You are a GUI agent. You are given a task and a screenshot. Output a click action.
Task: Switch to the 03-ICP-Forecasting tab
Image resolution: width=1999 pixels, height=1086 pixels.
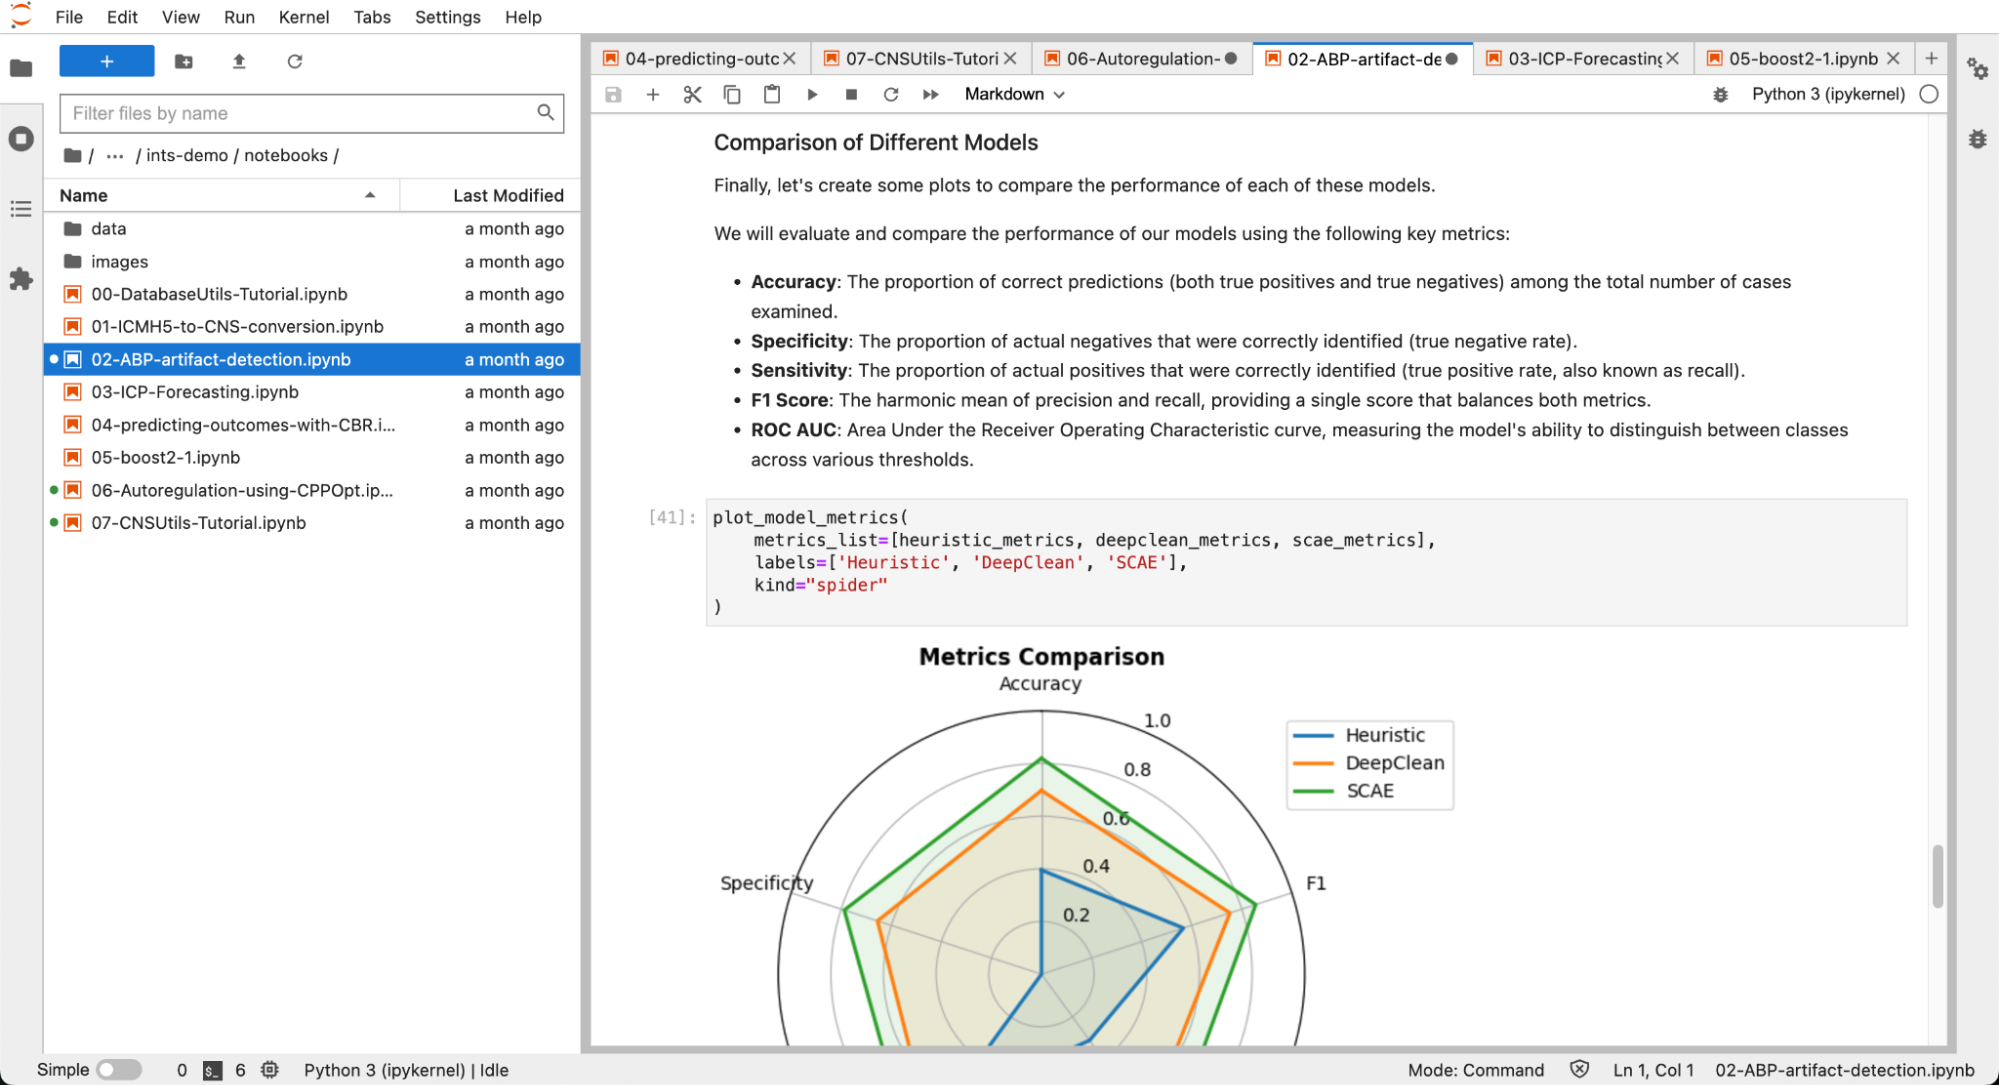click(1582, 59)
